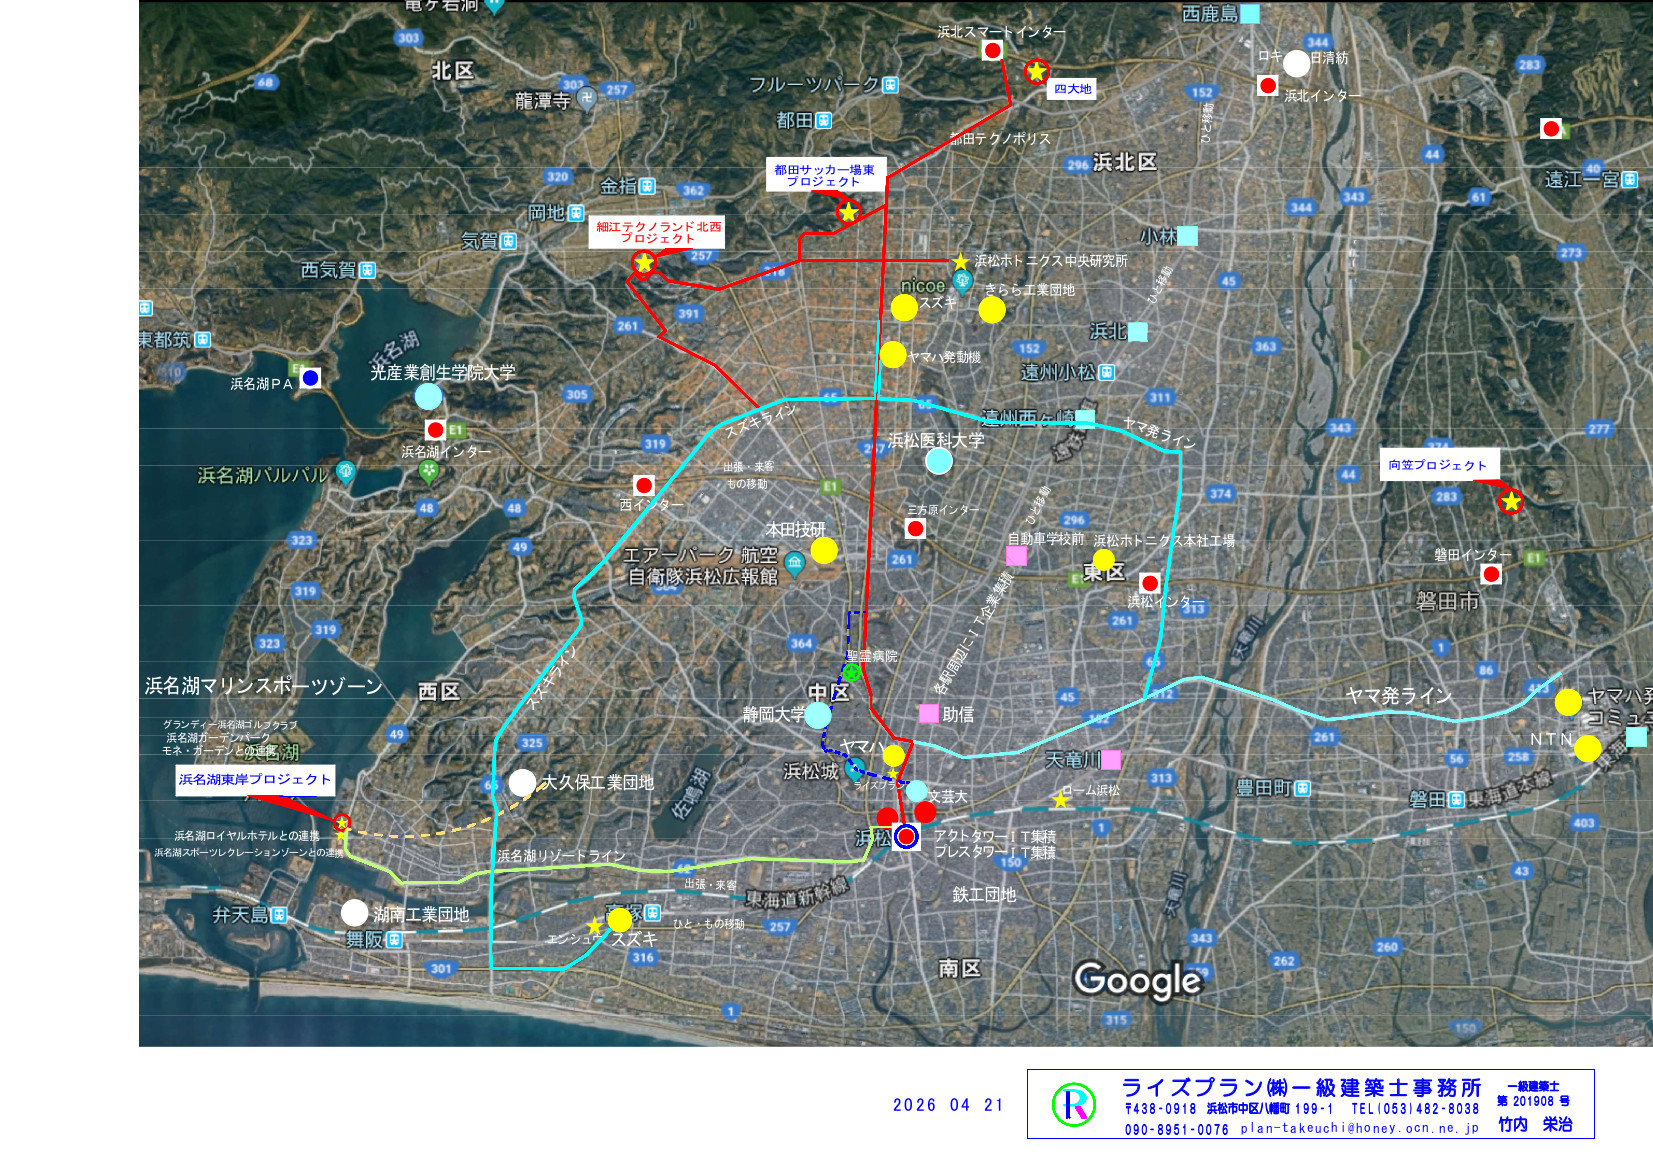Click the エアーパーク 航空 label
This screenshot has width=1653, height=1169.
pyautogui.click(x=700, y=555)
